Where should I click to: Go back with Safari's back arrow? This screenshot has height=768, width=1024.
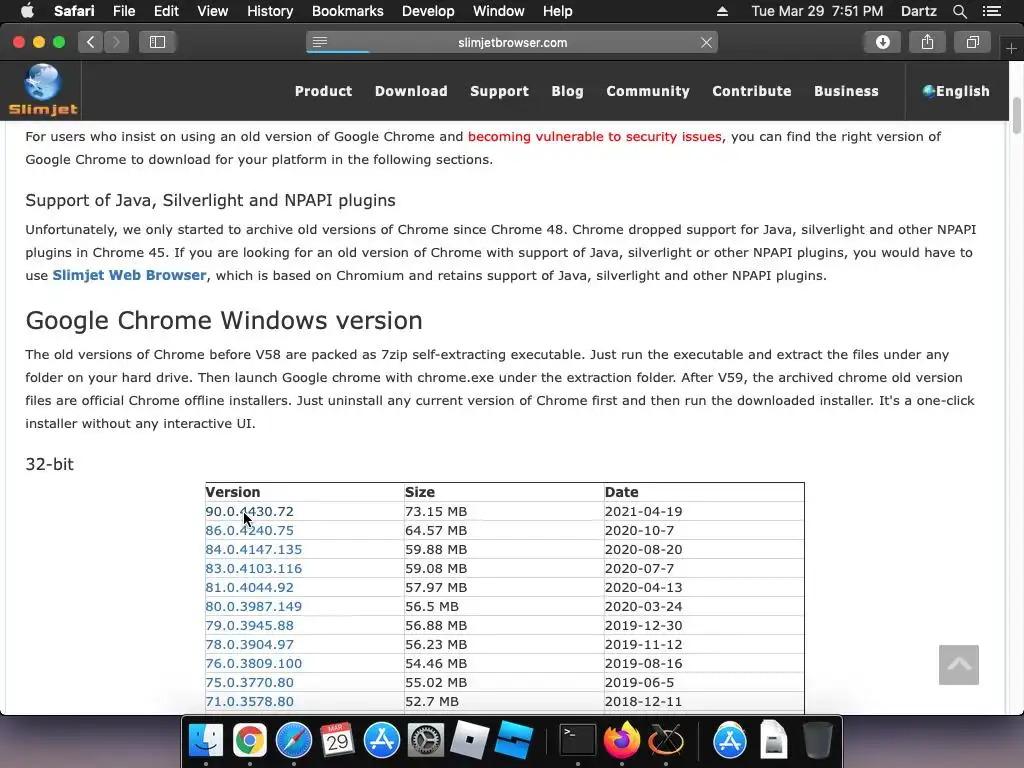91,42
